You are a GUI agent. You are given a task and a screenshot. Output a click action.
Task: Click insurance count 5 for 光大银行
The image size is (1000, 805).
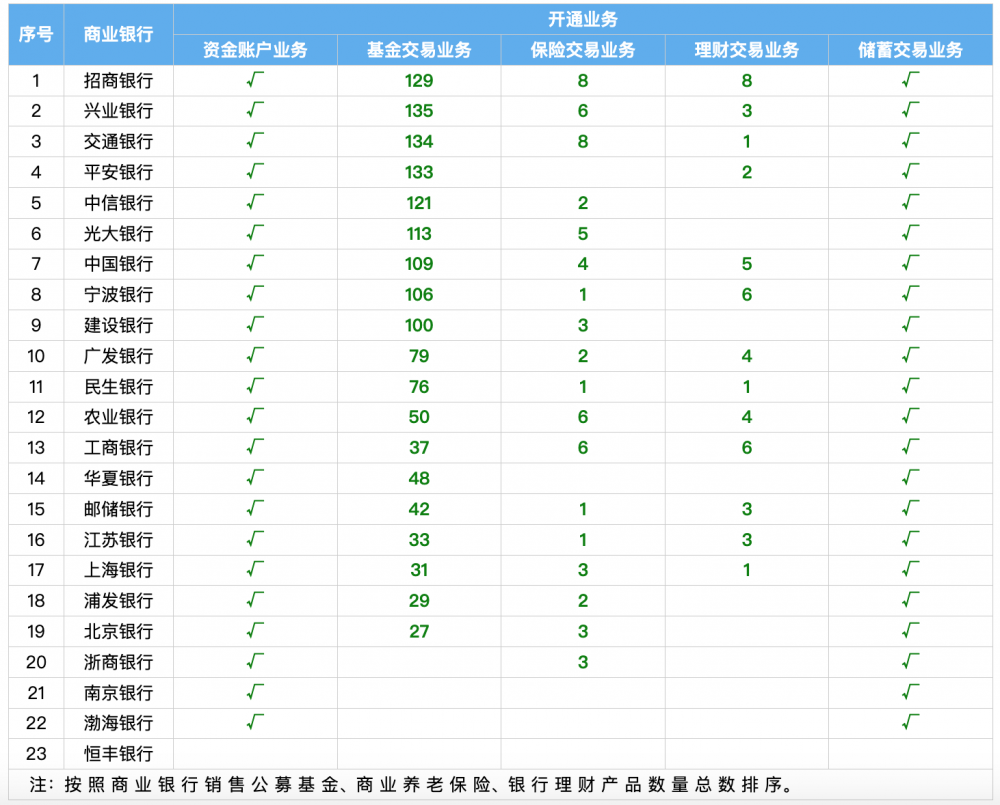[x=583, y=233]
